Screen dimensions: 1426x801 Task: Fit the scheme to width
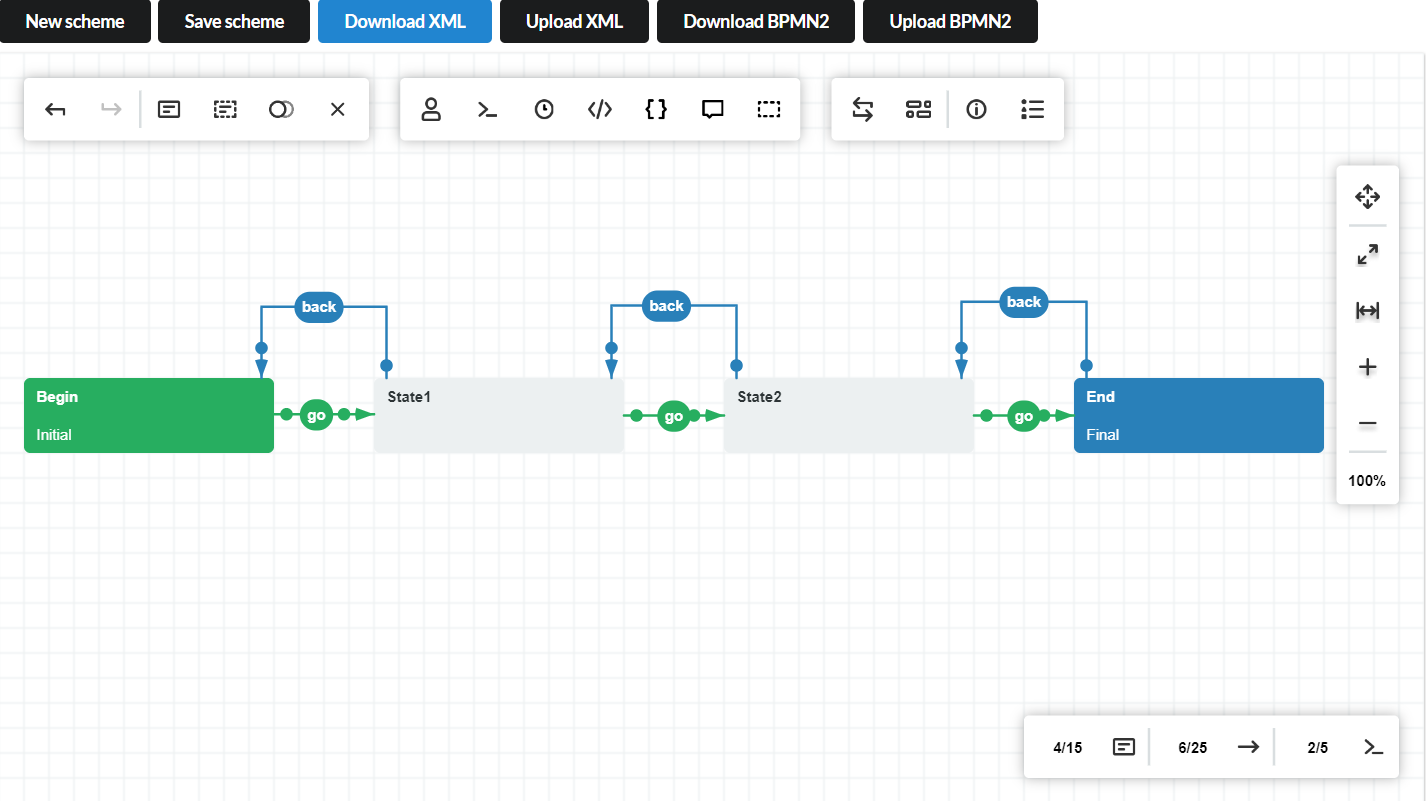pos(1367,311)
